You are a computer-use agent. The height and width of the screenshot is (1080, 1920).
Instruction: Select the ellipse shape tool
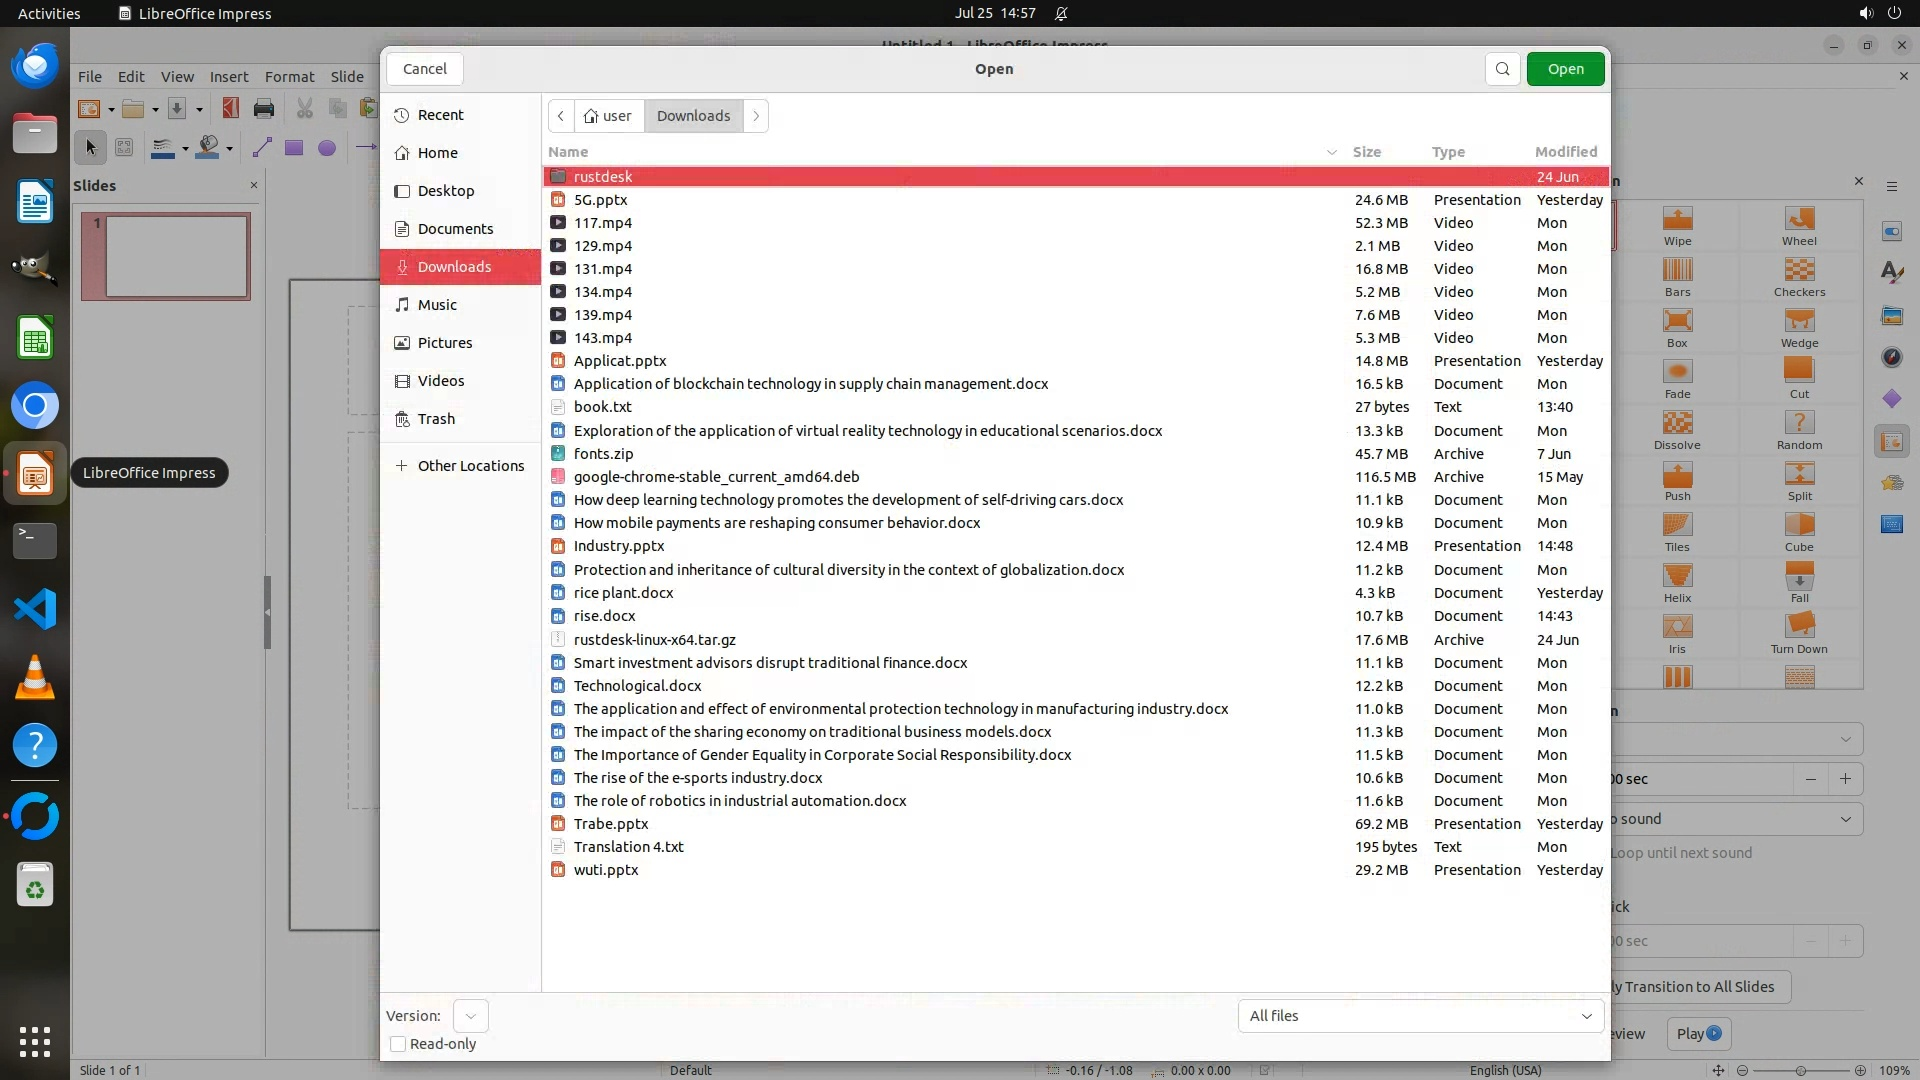pyautogui.click(x=327, y=148)
